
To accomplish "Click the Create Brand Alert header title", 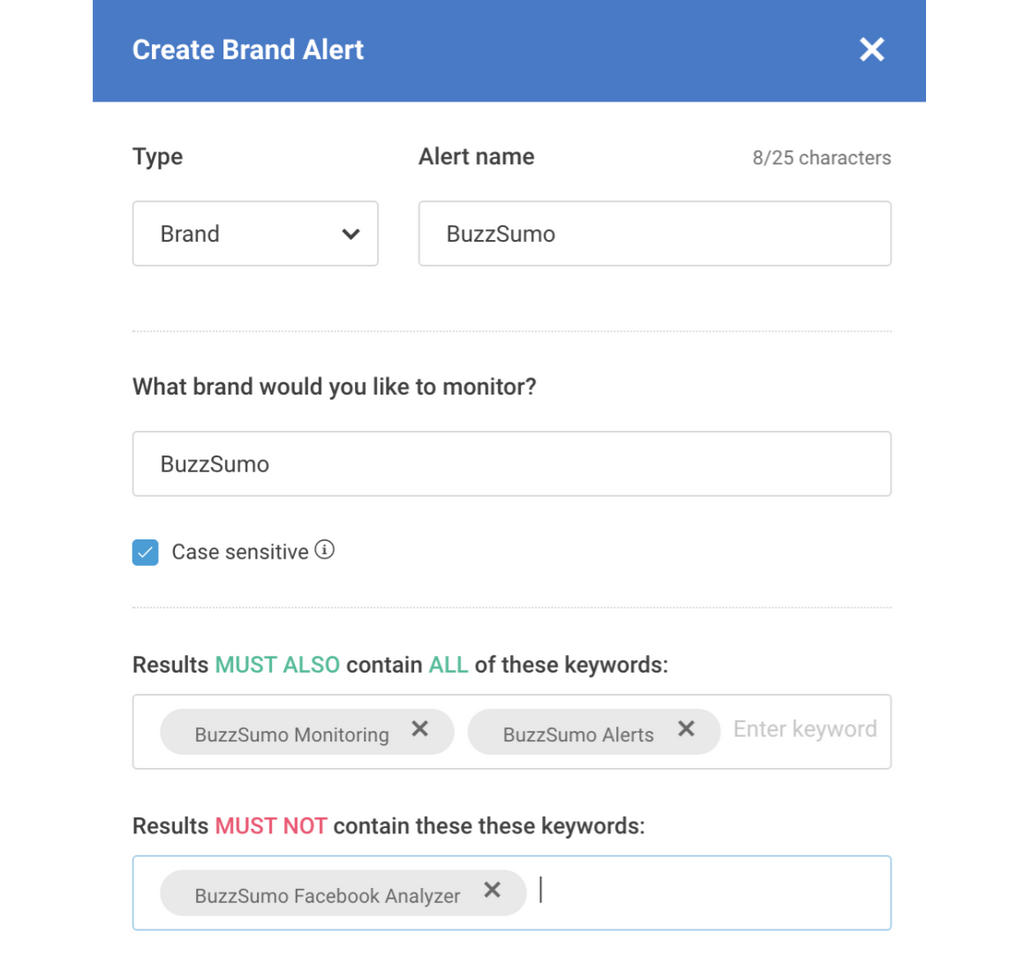I will (x=248, y=50).
